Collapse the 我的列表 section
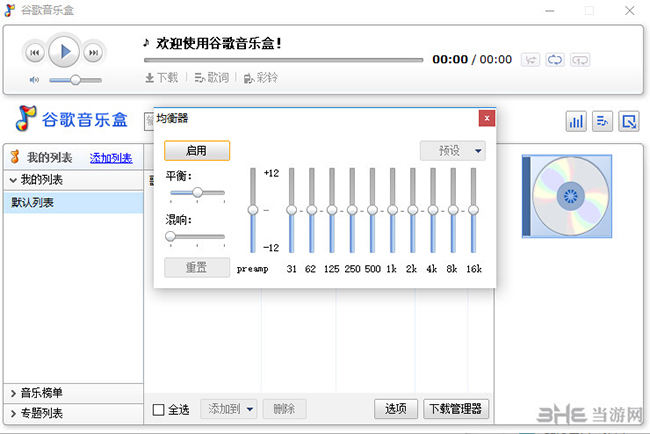 point(73,180)
